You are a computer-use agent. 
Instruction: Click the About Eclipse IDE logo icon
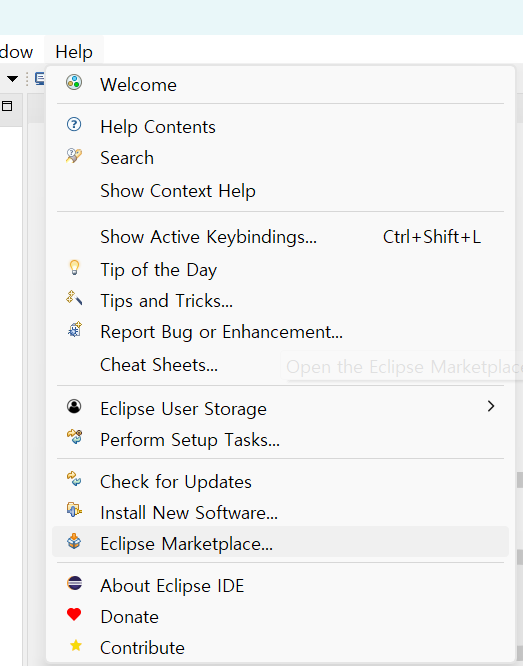coord(74,583)
